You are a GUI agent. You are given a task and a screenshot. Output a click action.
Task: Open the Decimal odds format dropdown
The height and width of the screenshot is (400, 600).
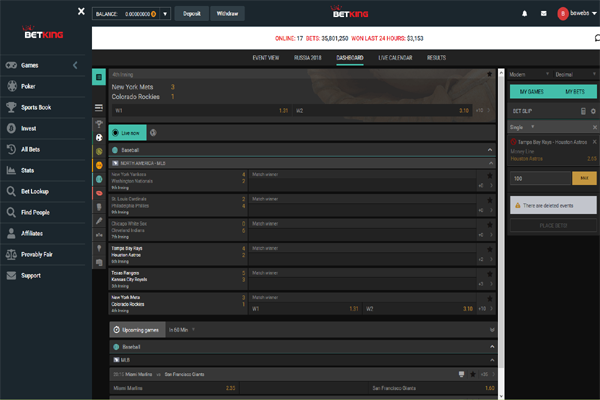[x=575, y=74]
